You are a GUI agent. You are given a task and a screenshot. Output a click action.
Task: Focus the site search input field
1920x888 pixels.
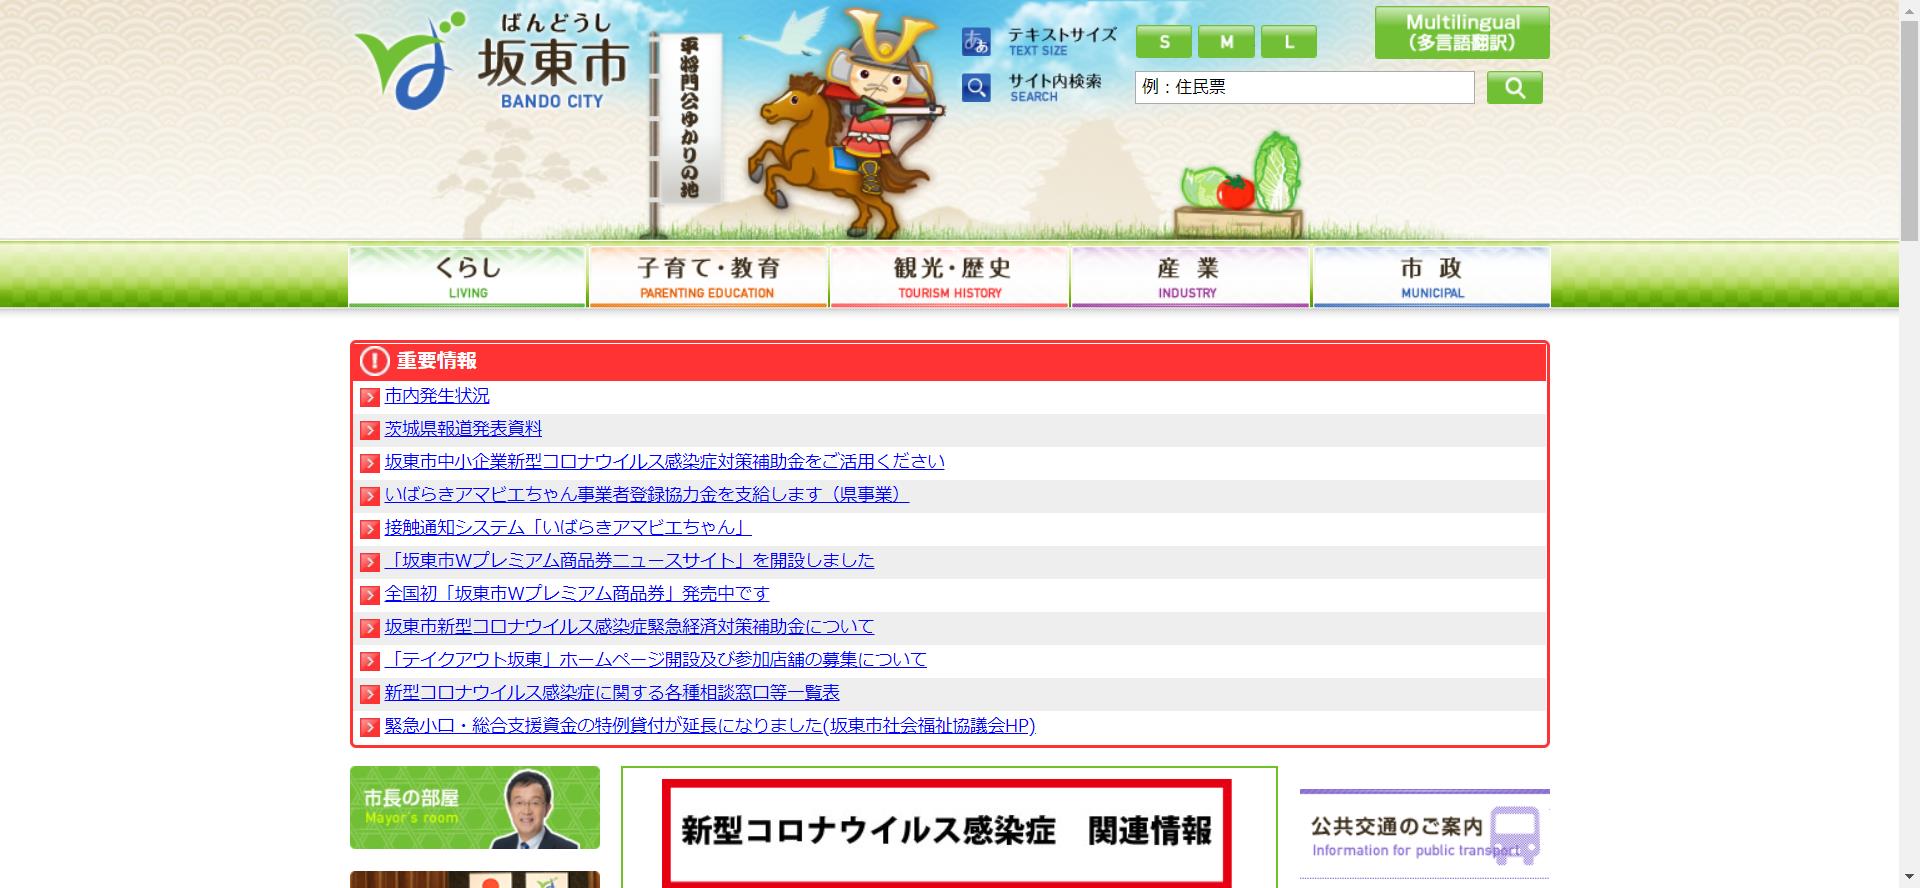[1305, 87]
